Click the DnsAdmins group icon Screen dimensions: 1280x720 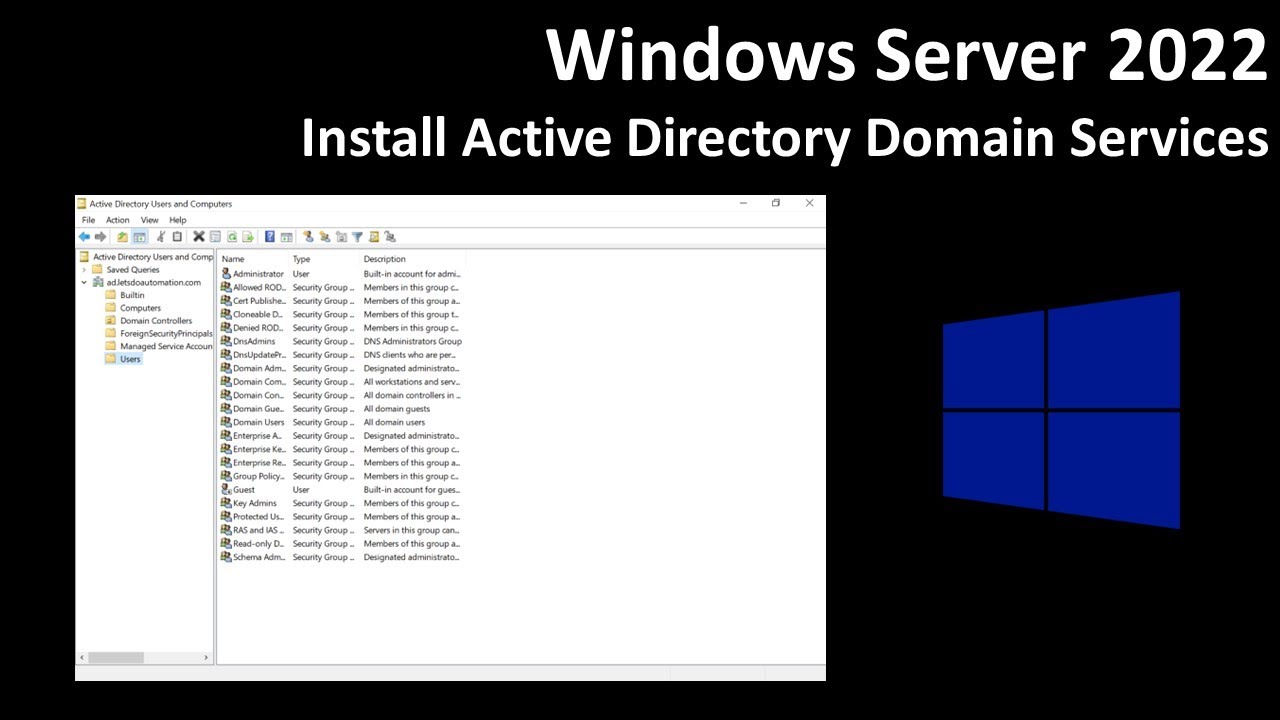coord(226,341)
